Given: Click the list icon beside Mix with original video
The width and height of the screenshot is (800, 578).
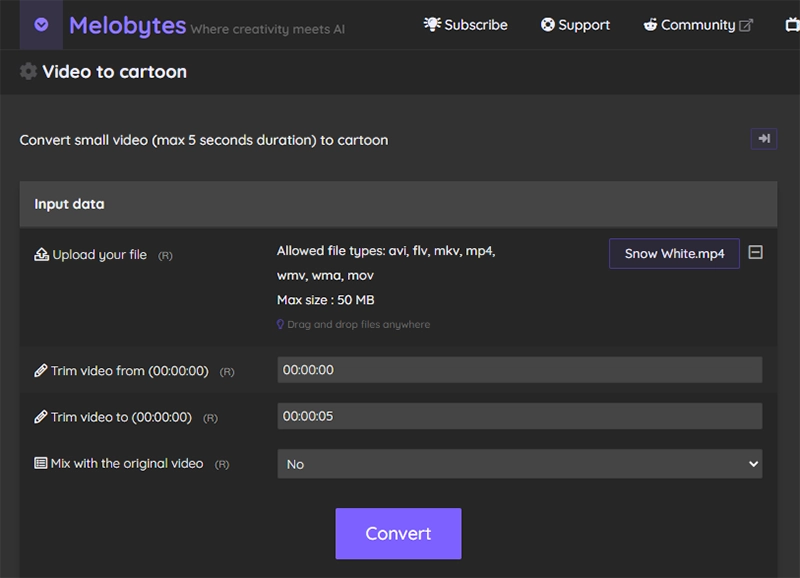Looking at the screenshot, I should [x=40, y=463].
